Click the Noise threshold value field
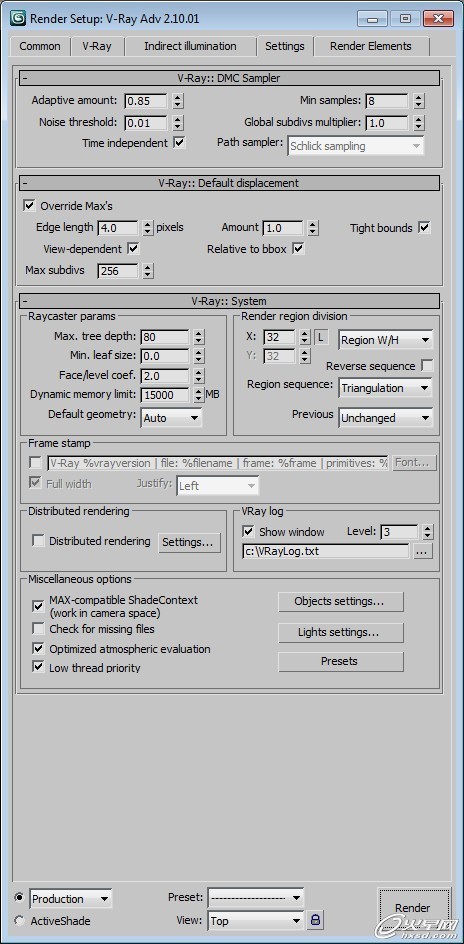The image size is (464, 944). tap(146, 123)
